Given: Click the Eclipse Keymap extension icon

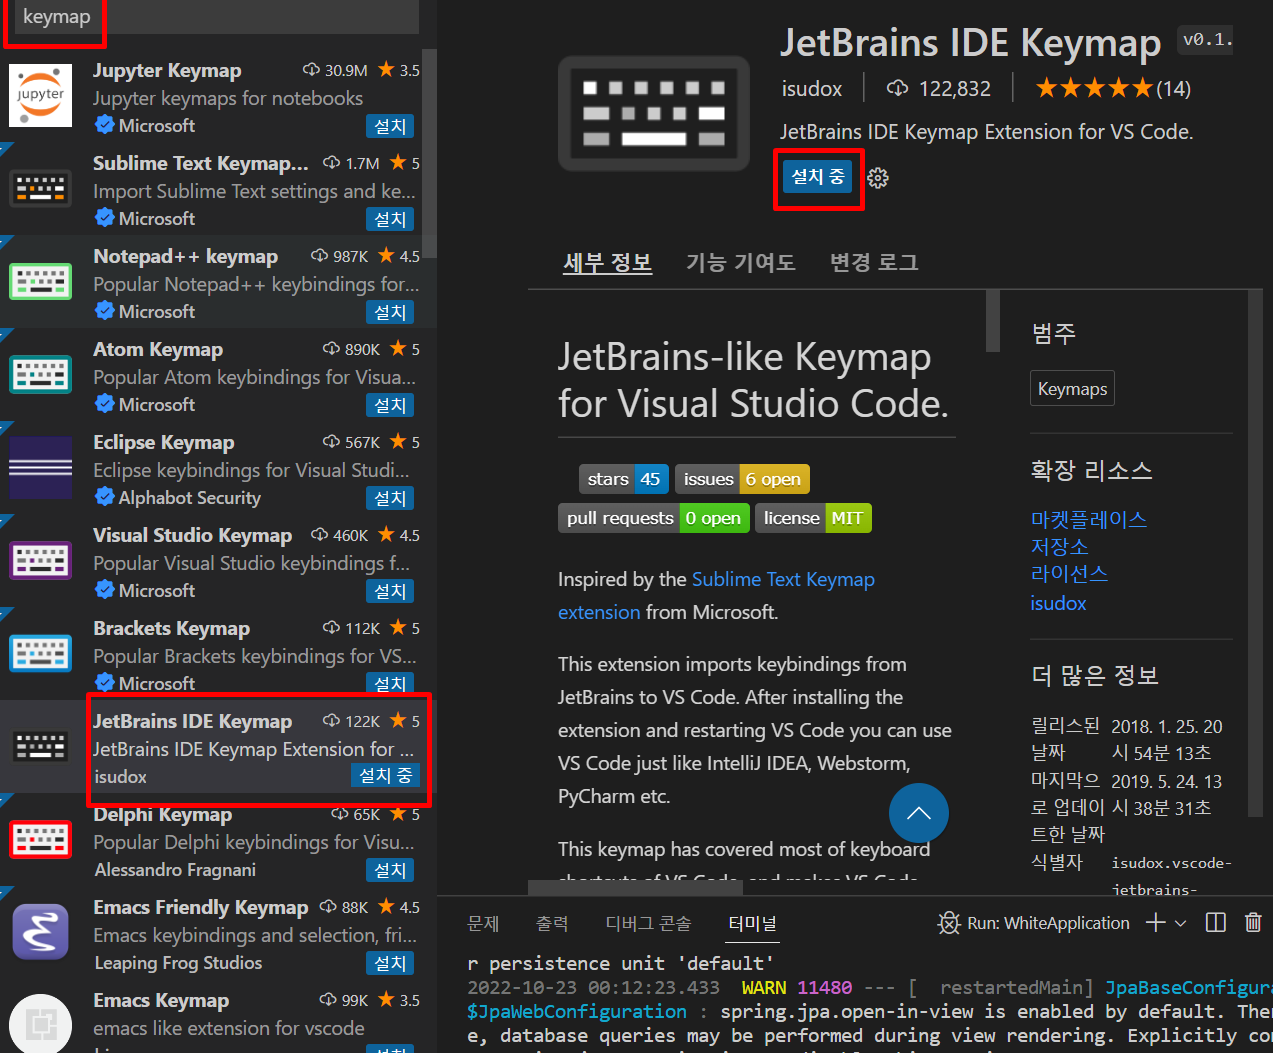Looking at the screenshot, I should [41, 467].
